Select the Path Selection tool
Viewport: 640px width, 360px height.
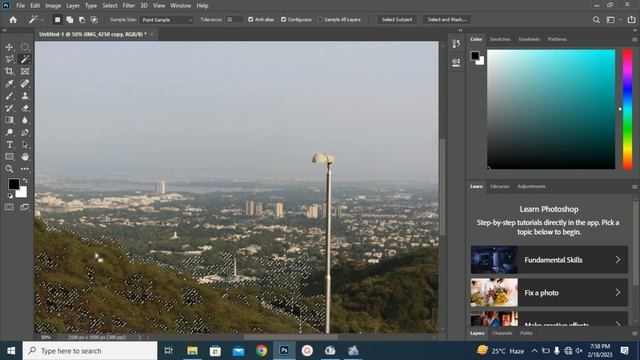(25, 144)
